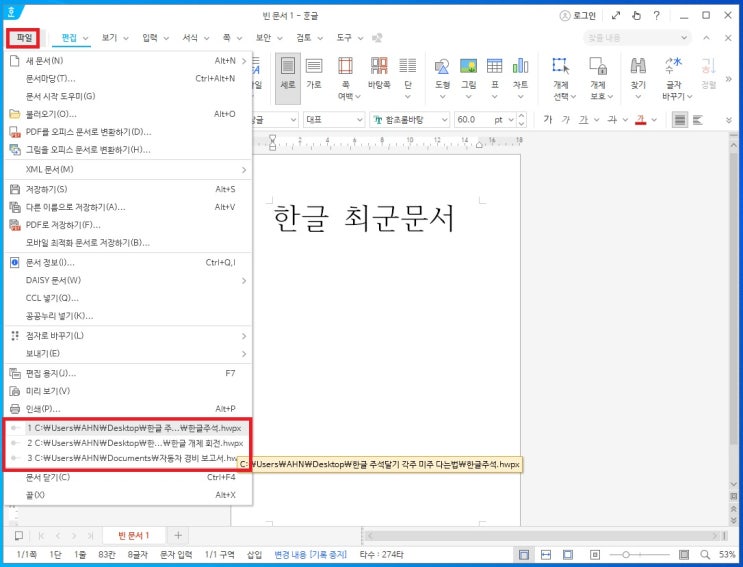Open recent file 한글주석.hwpx

tap(128, 428)
